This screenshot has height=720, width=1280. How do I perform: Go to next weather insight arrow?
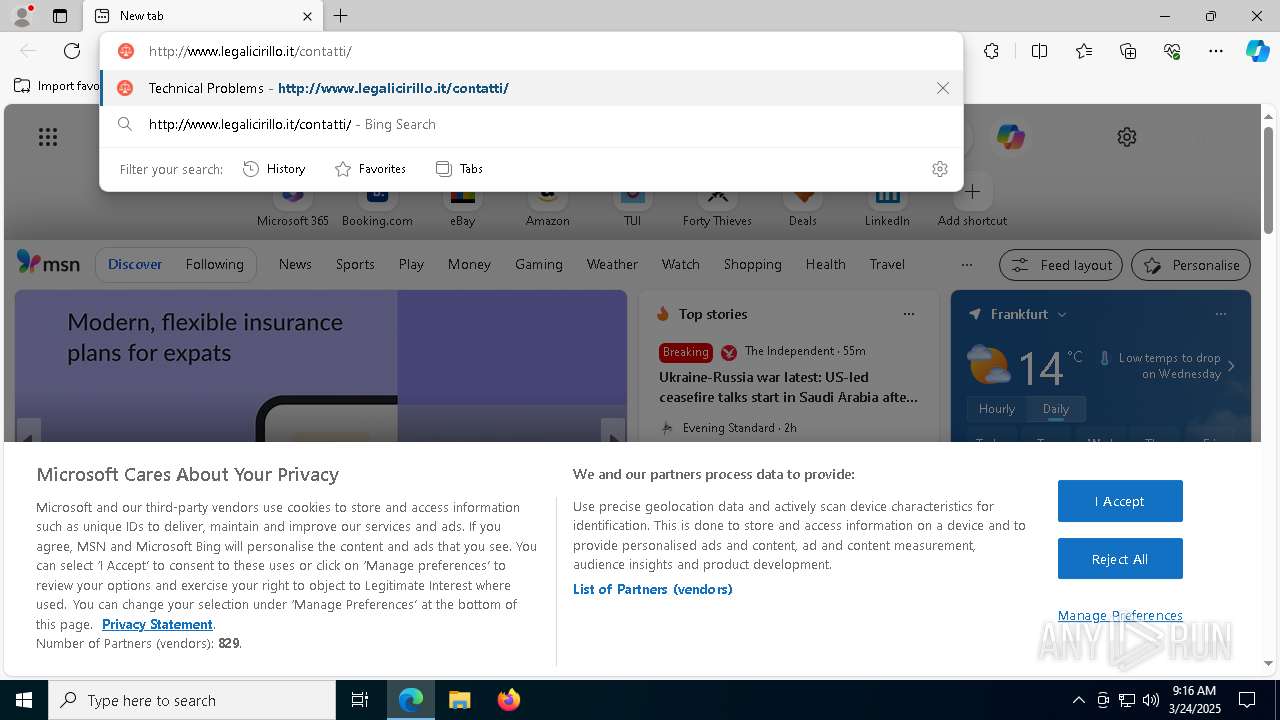click(1231, 366)
